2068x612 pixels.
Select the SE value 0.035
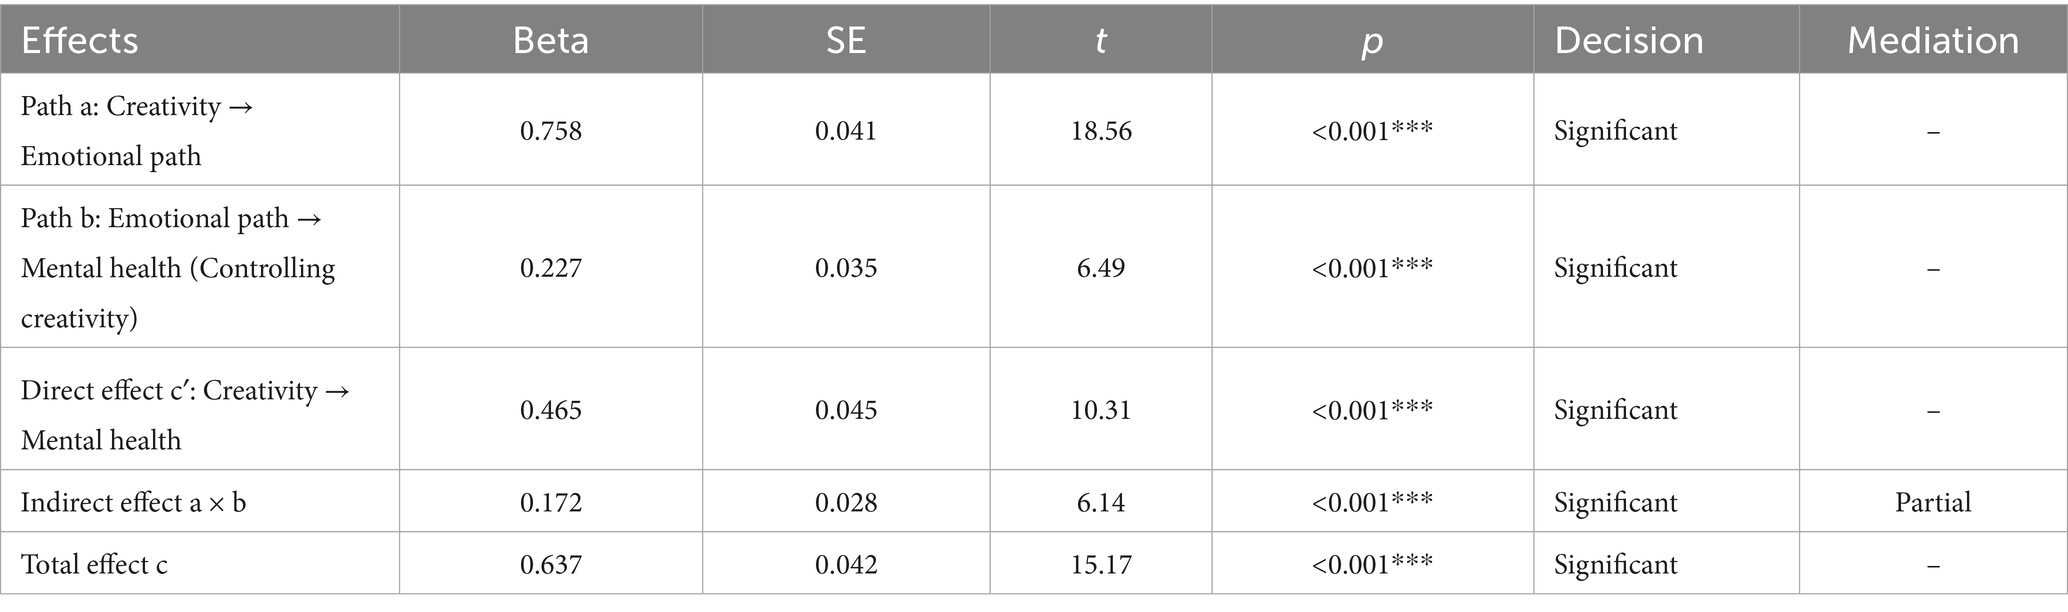coord(846,268)
